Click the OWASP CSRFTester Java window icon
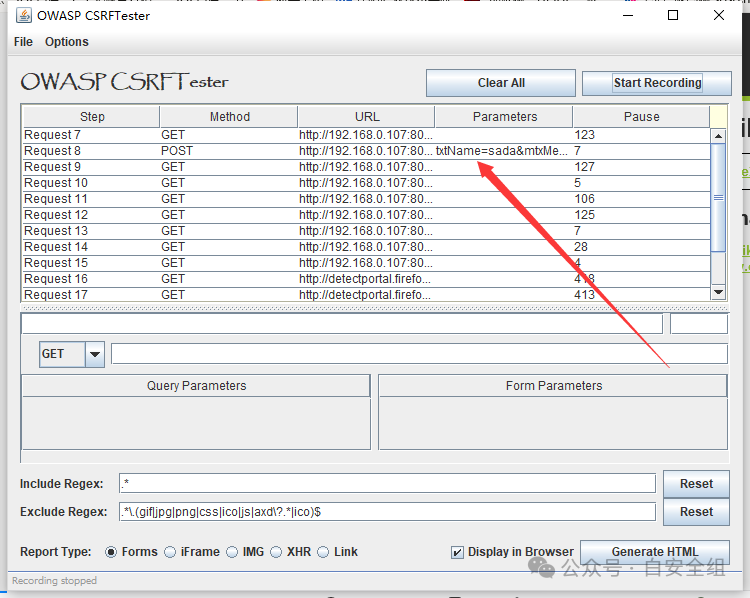This screenshot has width=750, height=598. point(23,15)
